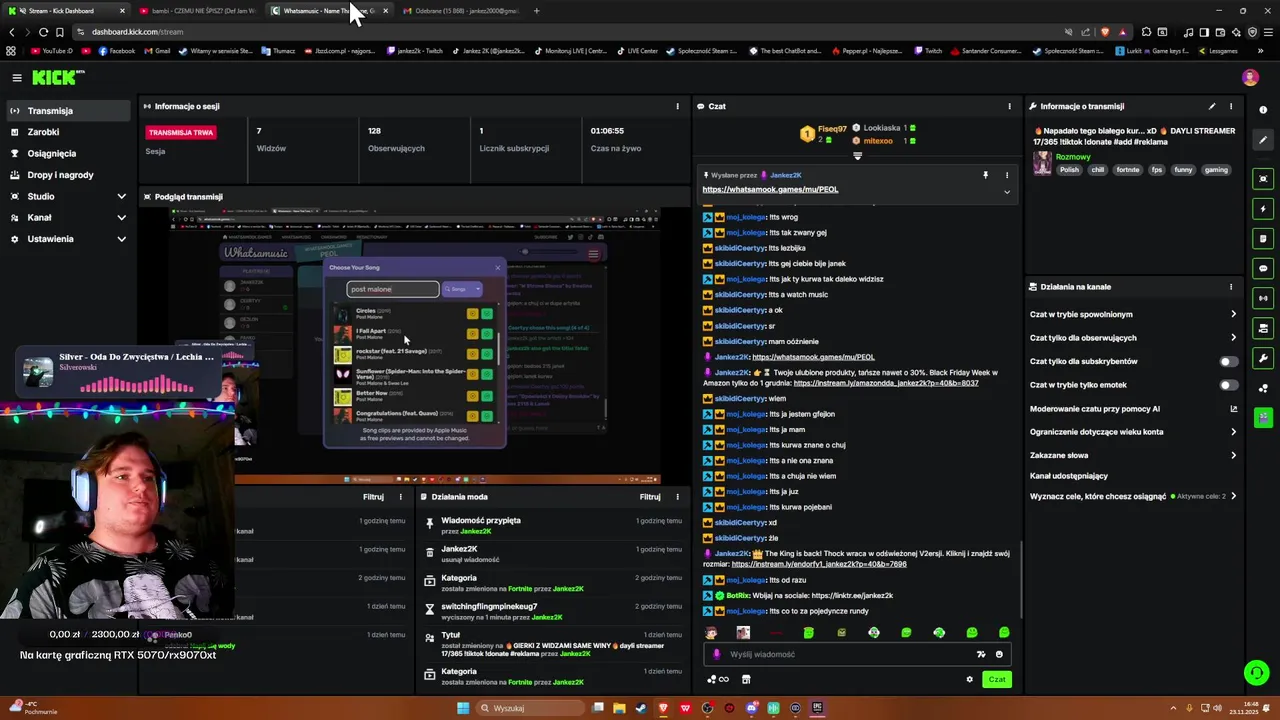This screenshot has height=720, width=1280.
Task: Toggle Czat tylko dla subskrybentów switch
Action: (1229, 361)
